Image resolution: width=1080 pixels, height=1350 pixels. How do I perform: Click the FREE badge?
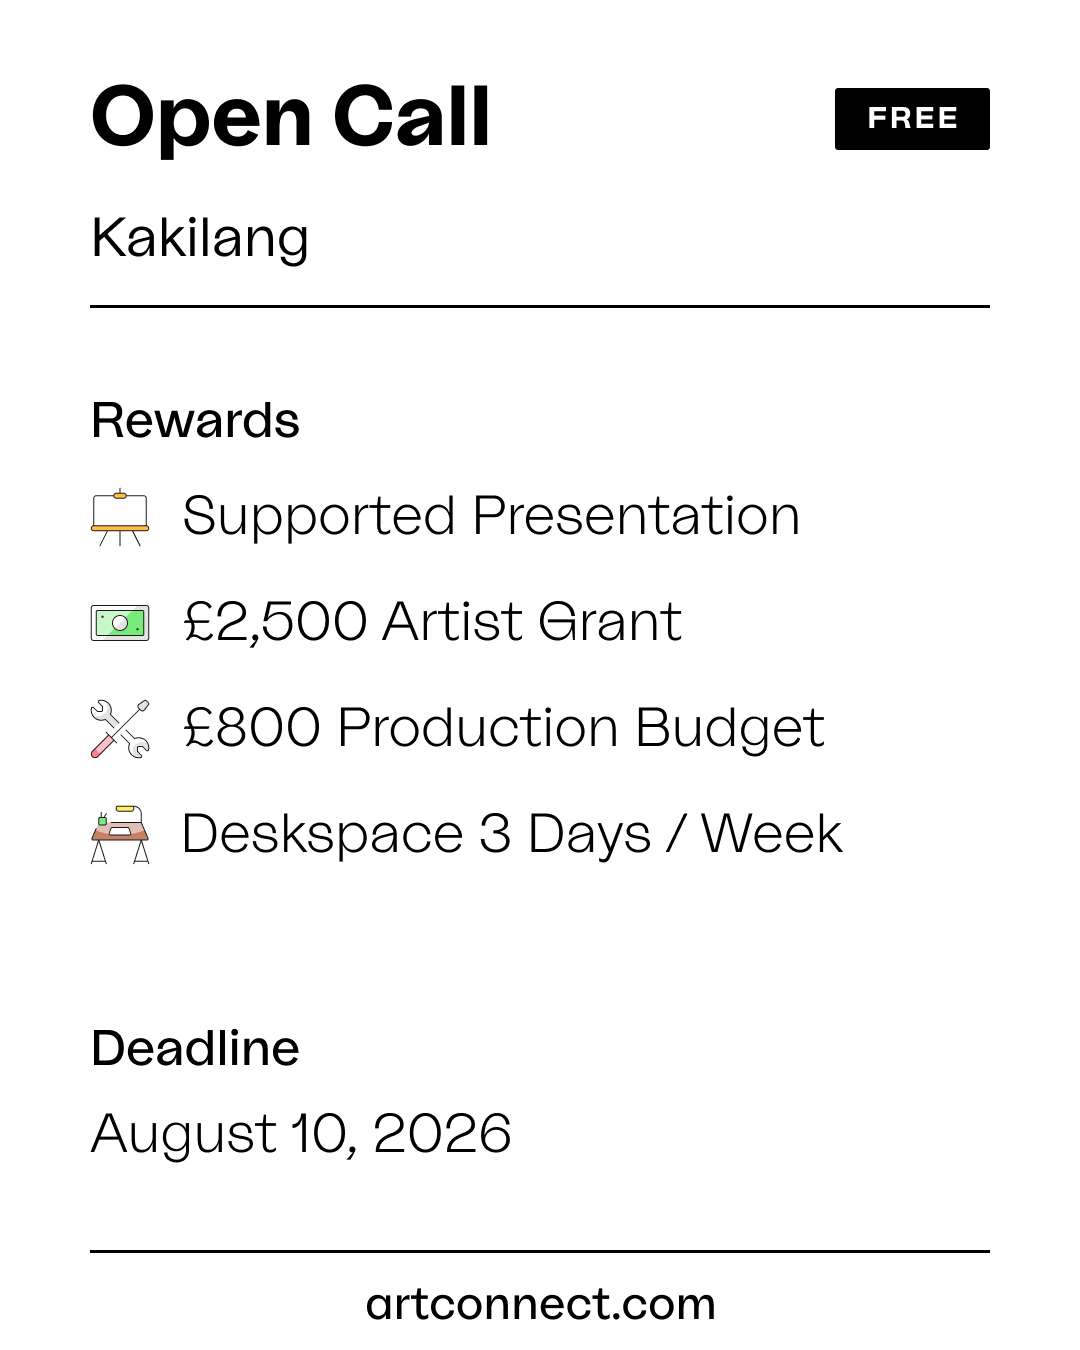tap(912, 119)
